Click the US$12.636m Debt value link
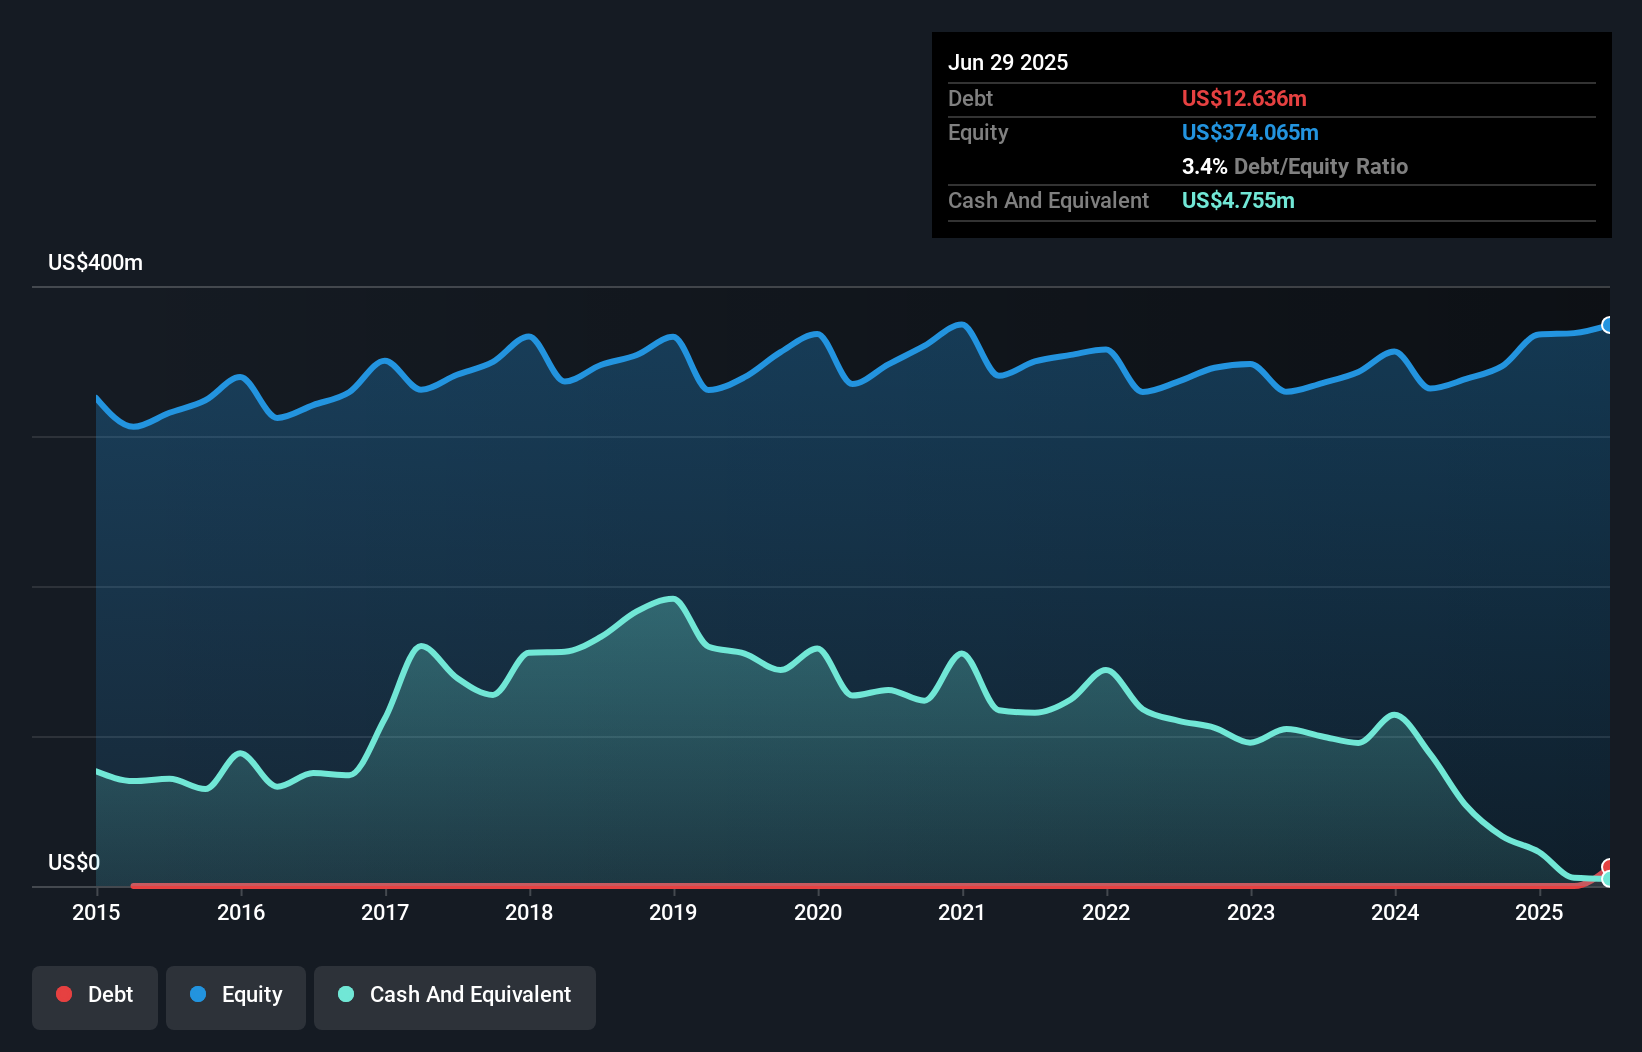 coord(1244,98)
